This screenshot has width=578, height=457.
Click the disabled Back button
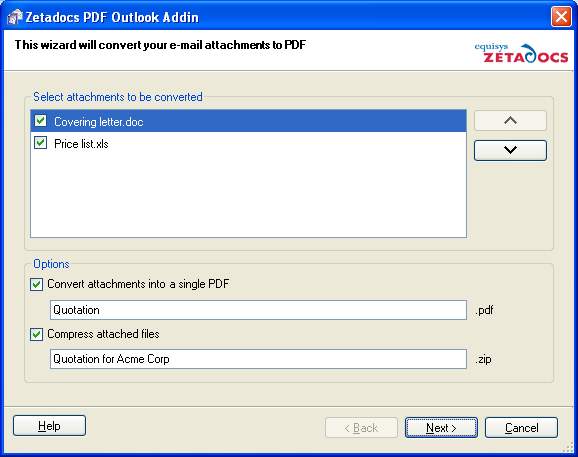tap(361, 428)
